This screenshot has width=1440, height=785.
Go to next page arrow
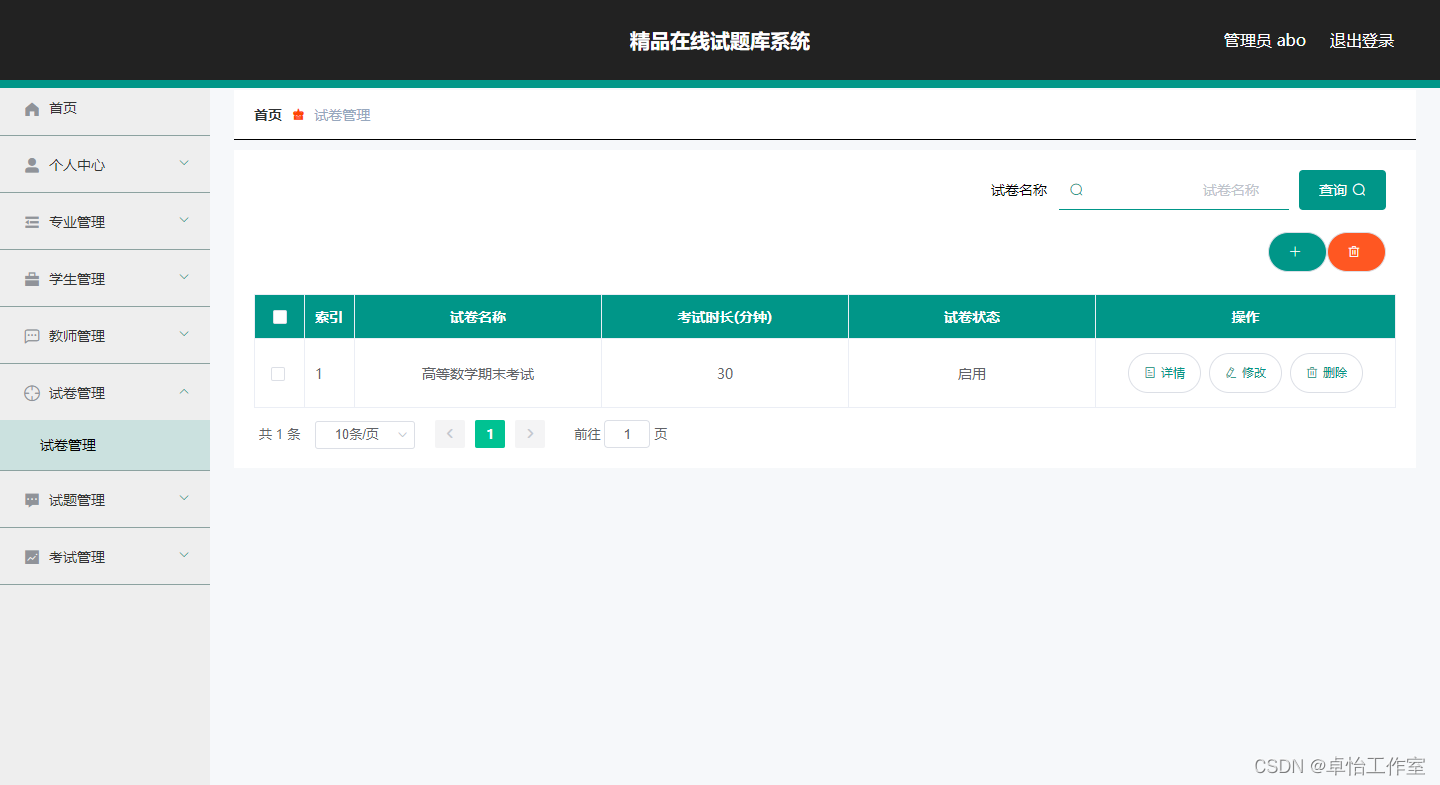530,434
